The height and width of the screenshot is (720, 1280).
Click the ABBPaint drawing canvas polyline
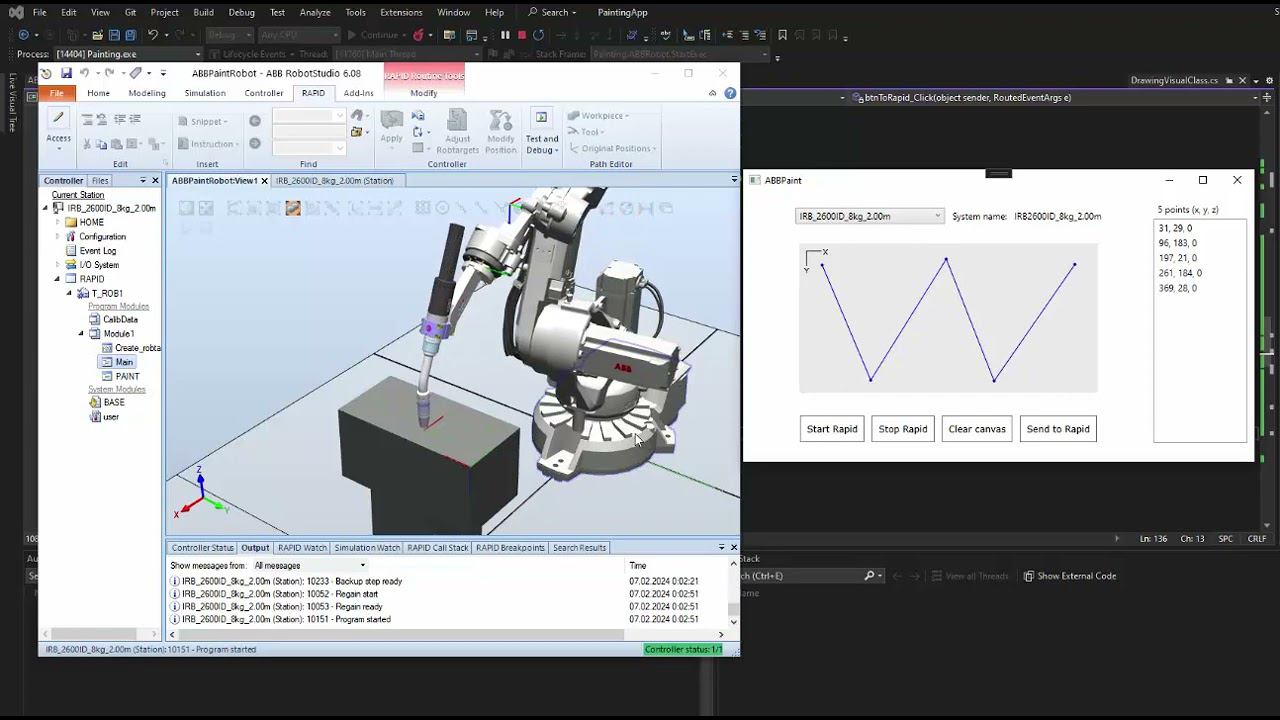948,318
